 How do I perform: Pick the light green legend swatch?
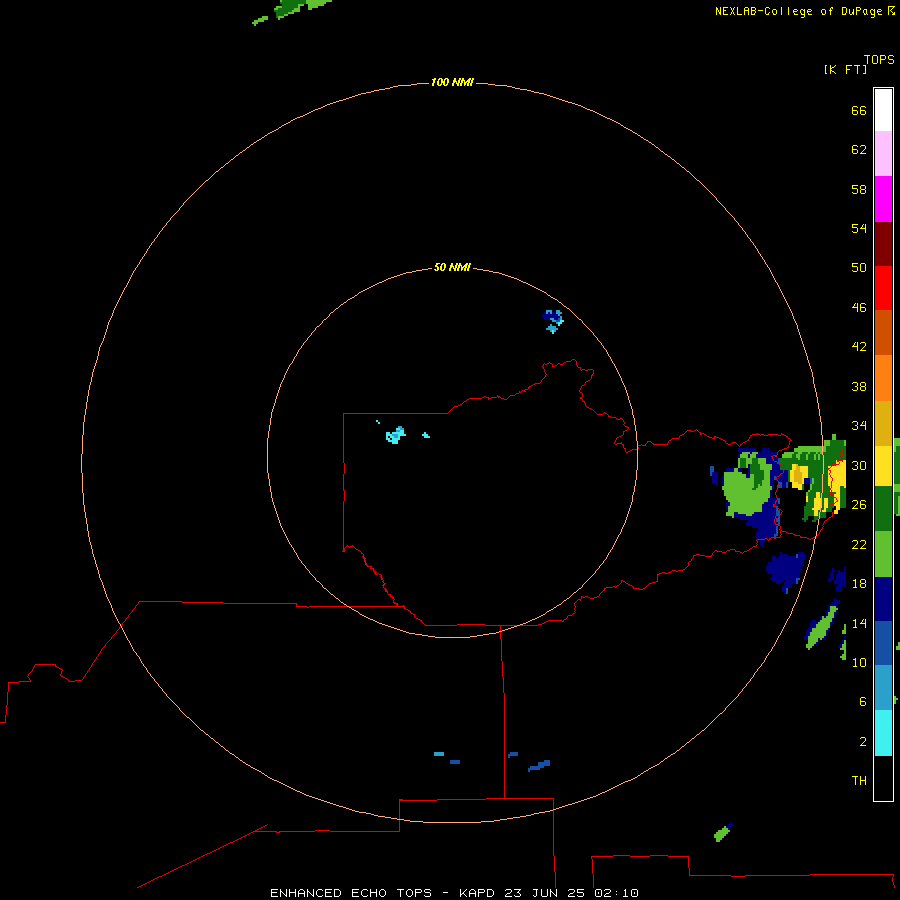[x=883, y=554]
